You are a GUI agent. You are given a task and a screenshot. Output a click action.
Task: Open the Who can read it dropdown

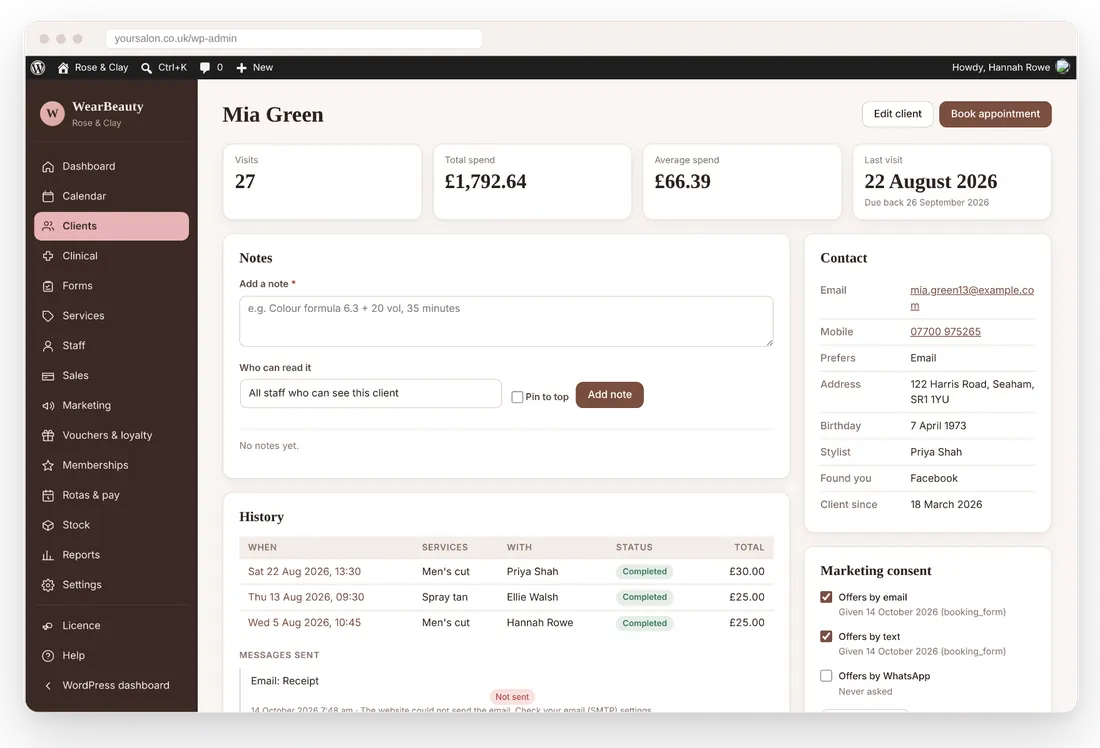[x=370, y=394]
